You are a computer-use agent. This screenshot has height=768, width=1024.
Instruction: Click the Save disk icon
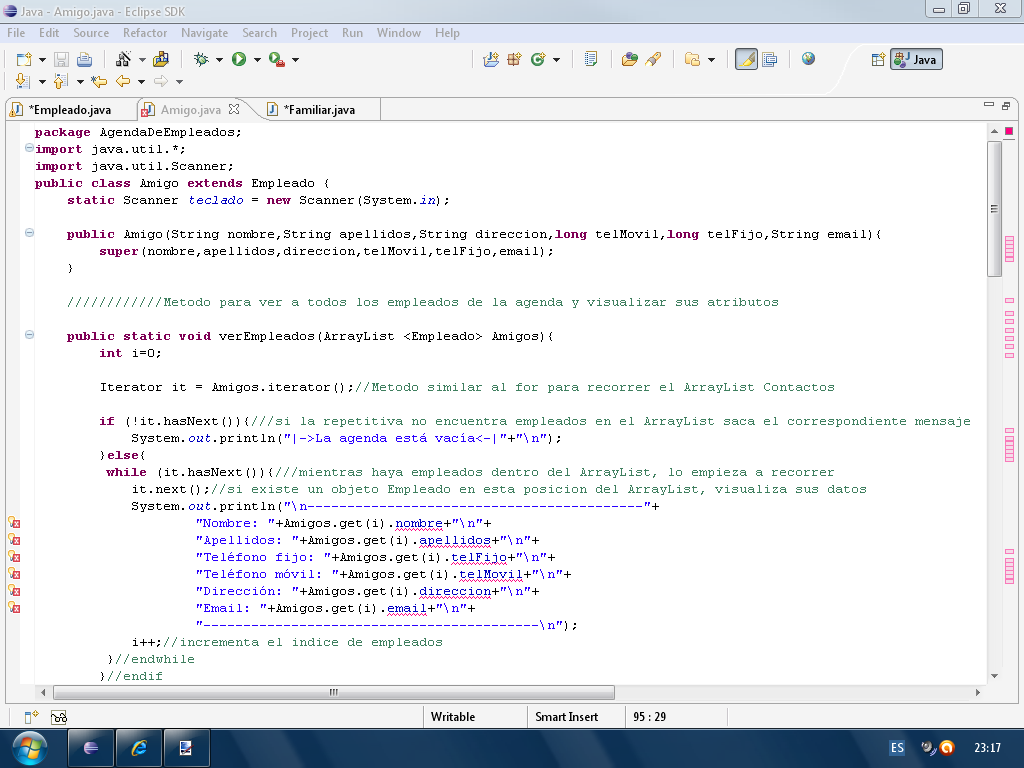click(61, 59)
